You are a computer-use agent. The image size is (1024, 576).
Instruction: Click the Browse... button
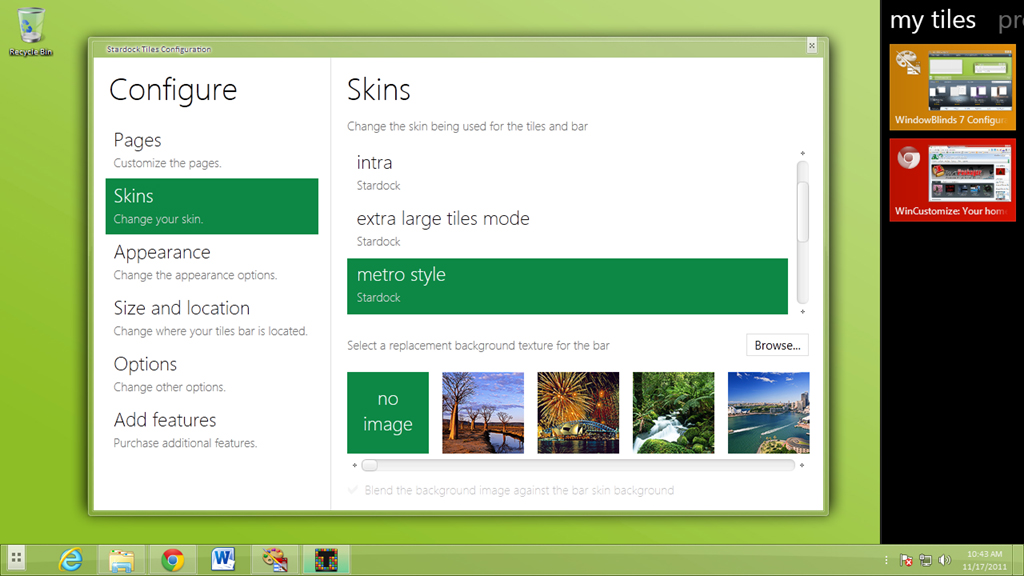click(777, 345)
